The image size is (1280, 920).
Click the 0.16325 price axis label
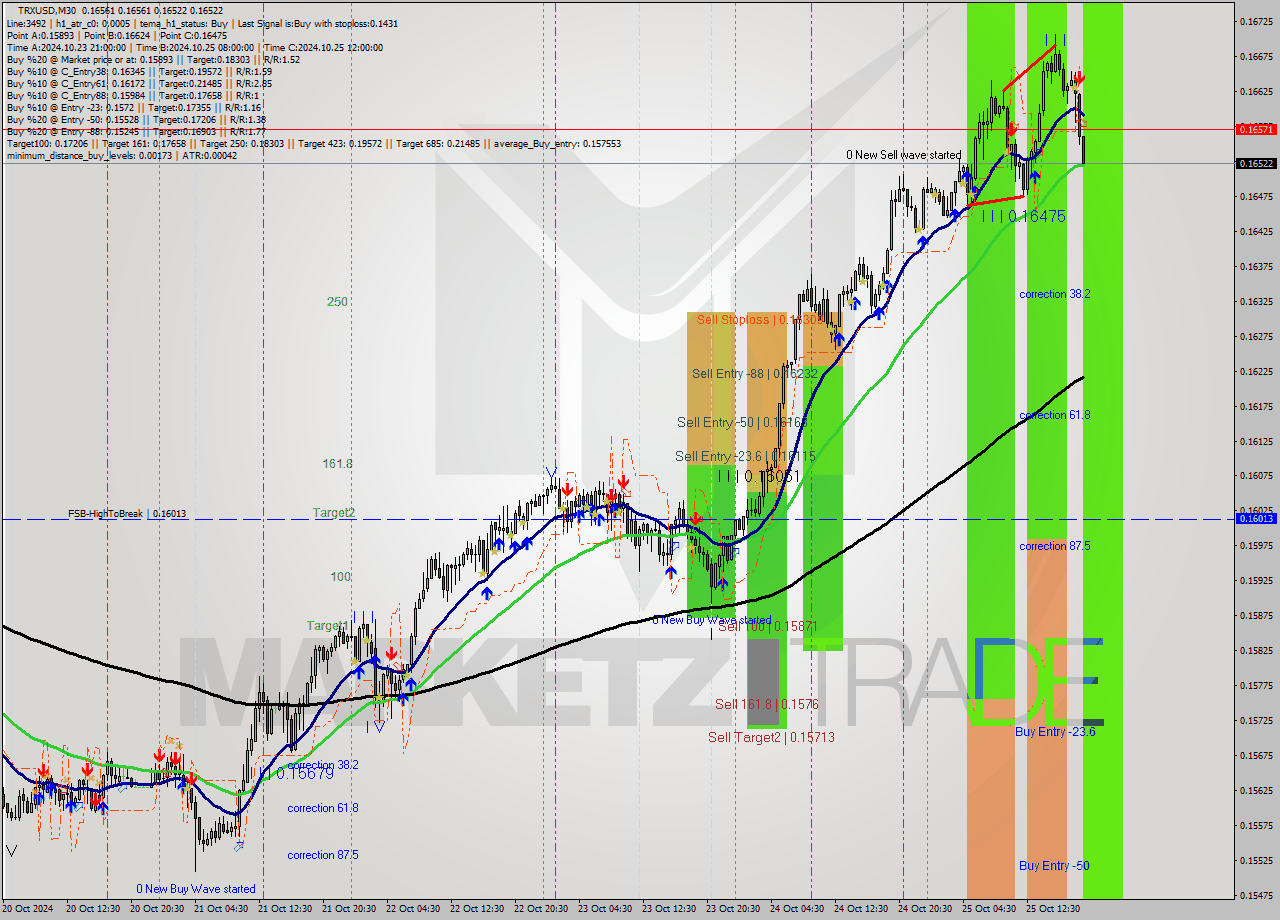[1255, 301]
